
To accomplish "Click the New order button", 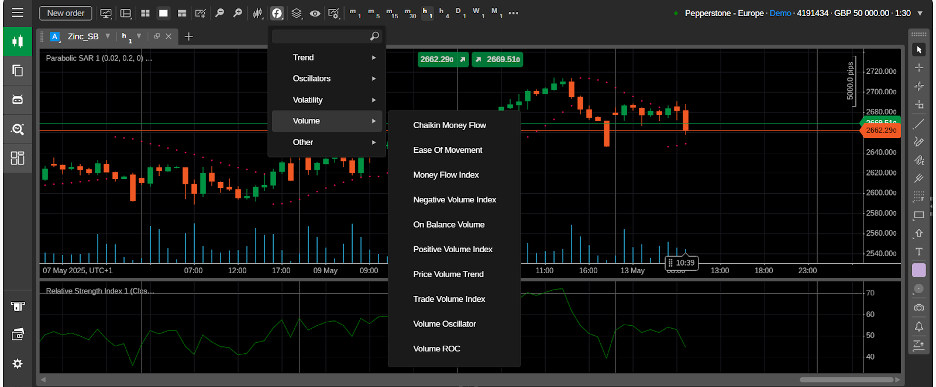I will [x=66, y=13].
